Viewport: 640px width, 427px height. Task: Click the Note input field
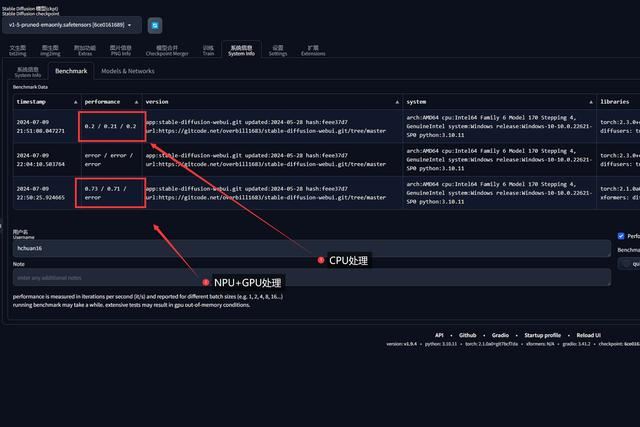tap(310, 277)
